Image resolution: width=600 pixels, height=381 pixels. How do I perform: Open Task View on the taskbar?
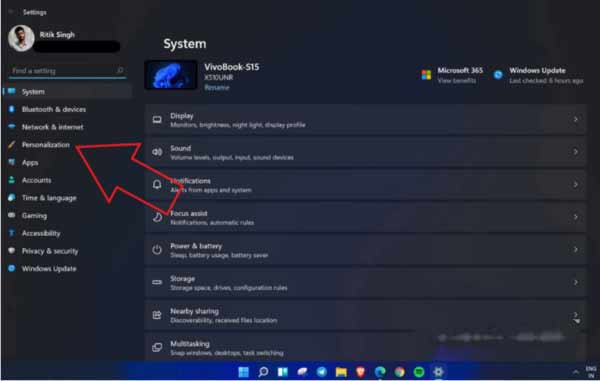pyautogui.click(x=282, y=371)
